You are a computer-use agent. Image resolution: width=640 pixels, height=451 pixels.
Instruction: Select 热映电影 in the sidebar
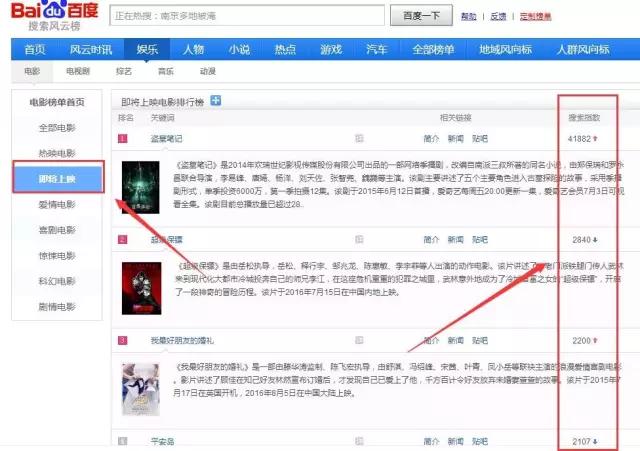click(x=57, y=153)
